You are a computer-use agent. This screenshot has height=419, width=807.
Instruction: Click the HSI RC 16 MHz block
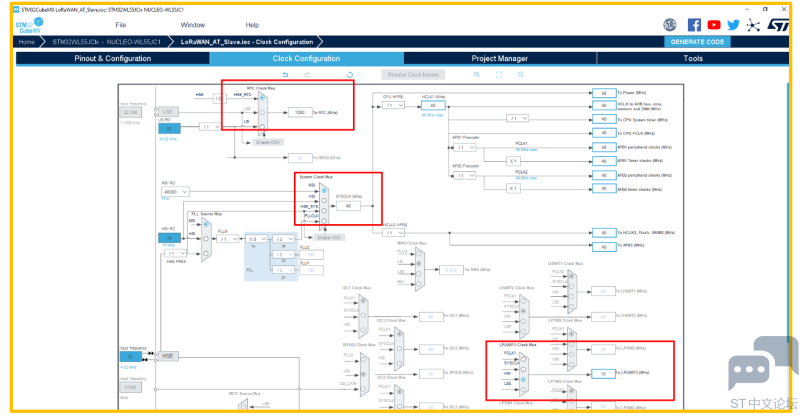[169, 238]
